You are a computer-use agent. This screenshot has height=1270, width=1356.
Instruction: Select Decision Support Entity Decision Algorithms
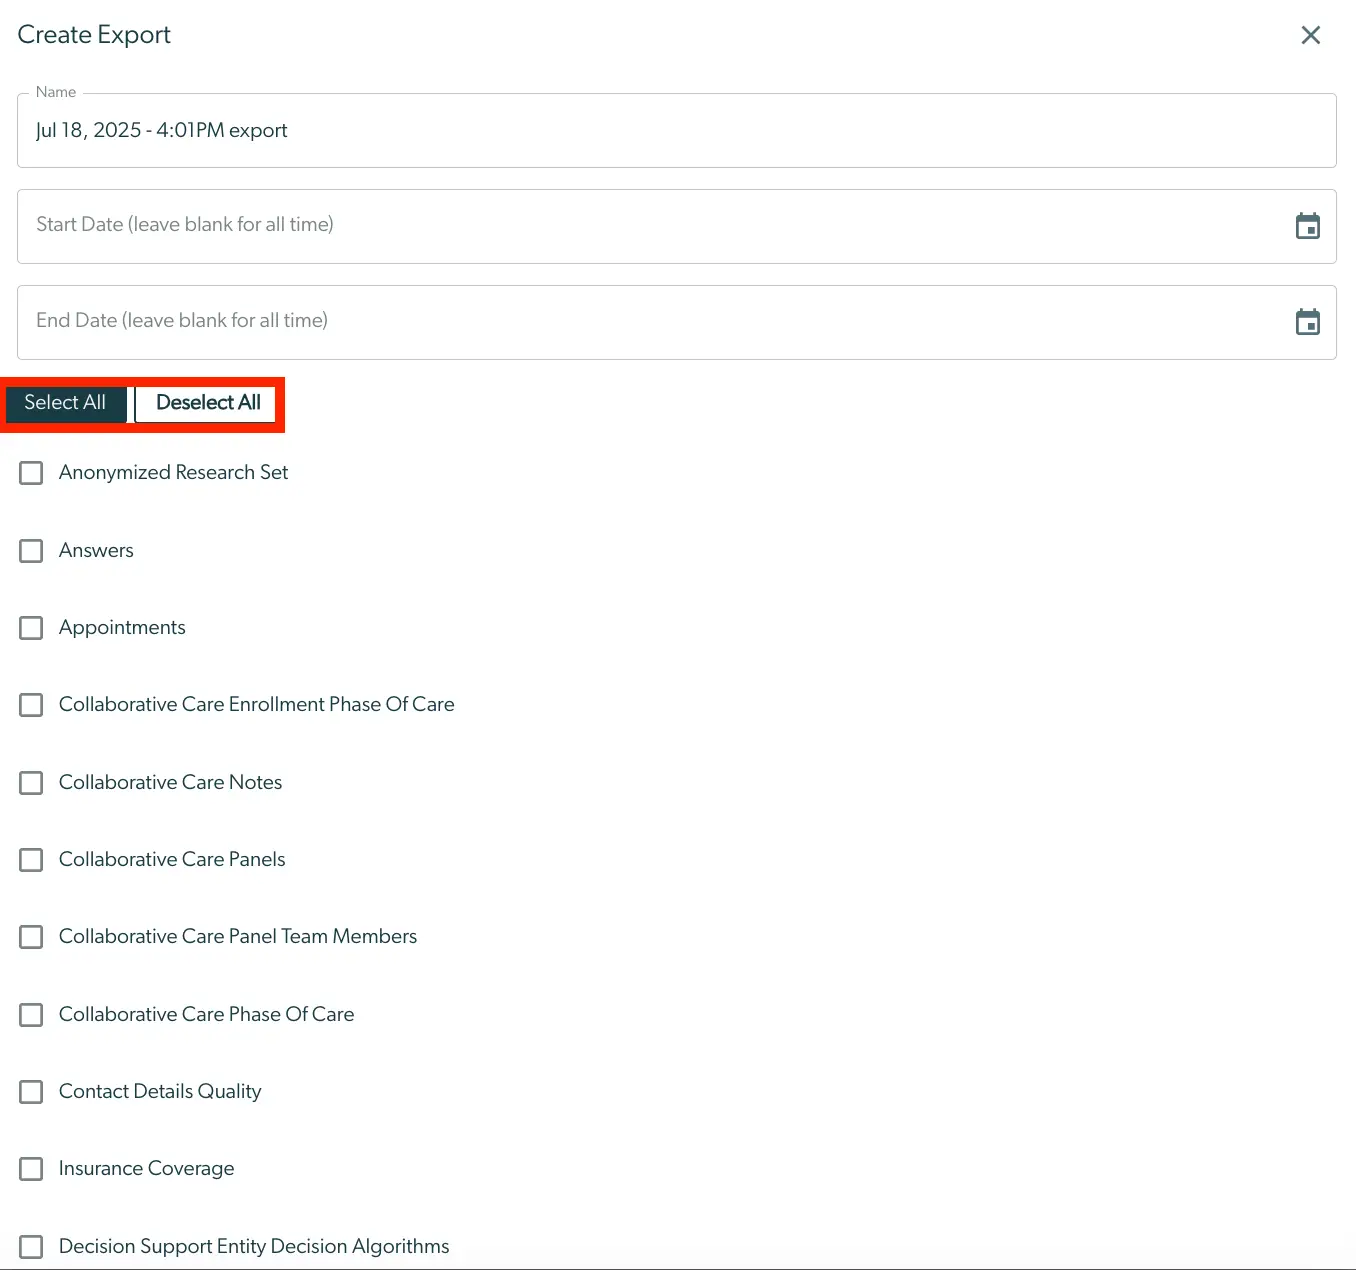click(x=31, y=1247)
